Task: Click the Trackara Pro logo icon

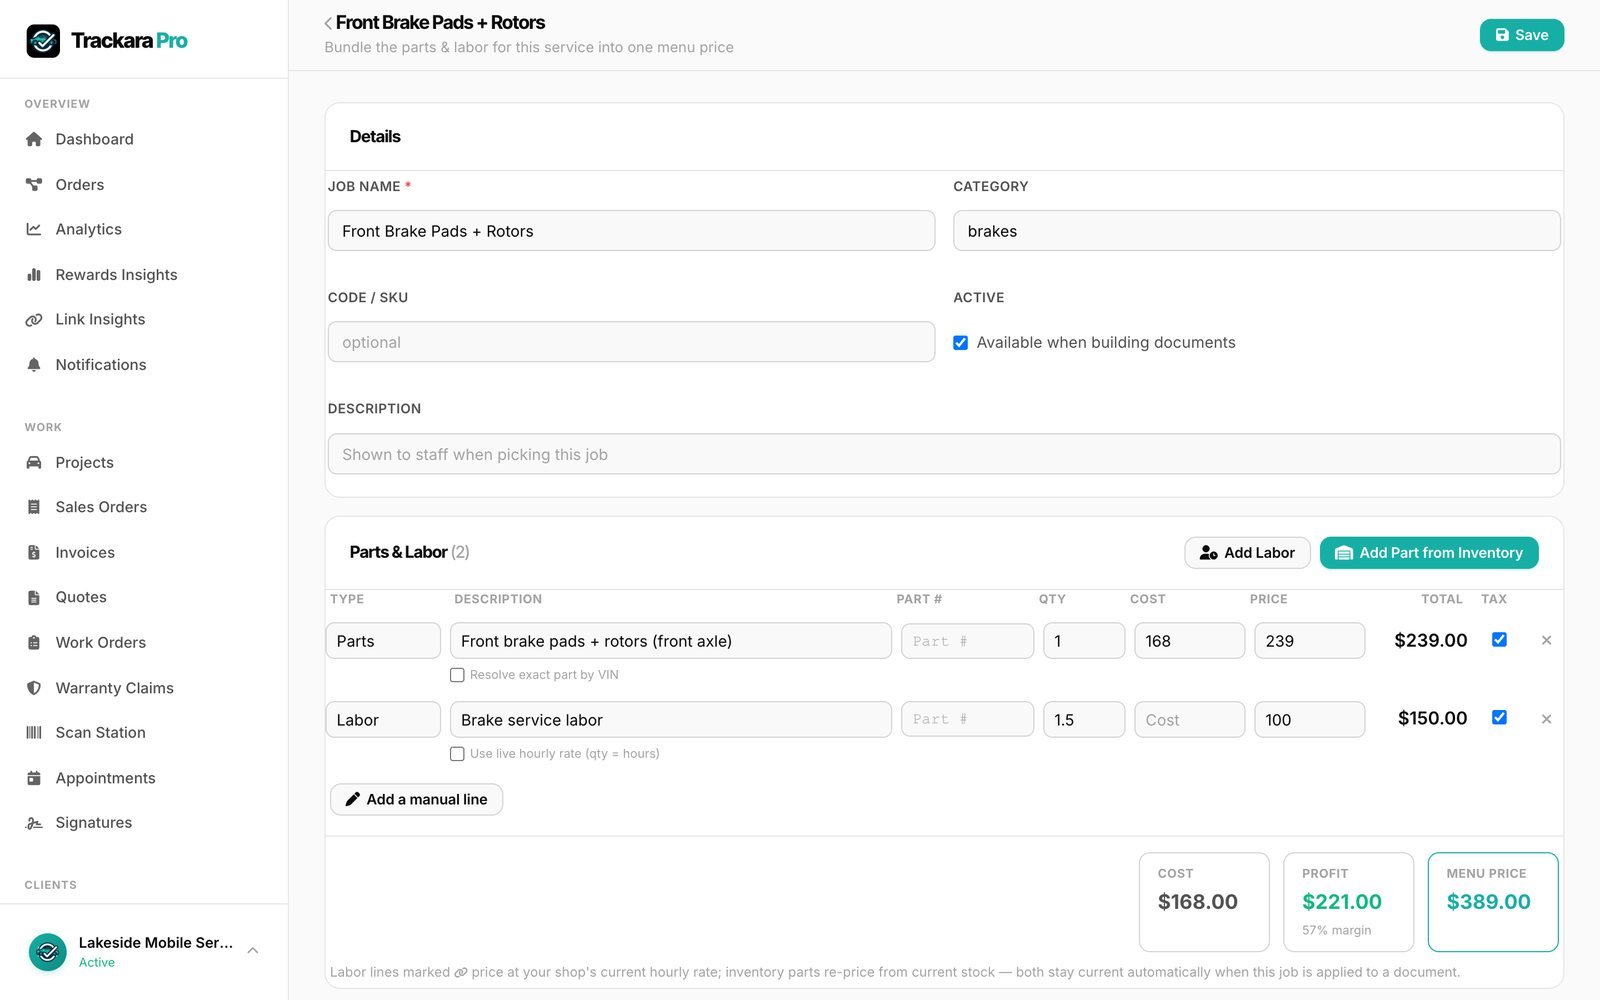Action: tap(43, 41)
